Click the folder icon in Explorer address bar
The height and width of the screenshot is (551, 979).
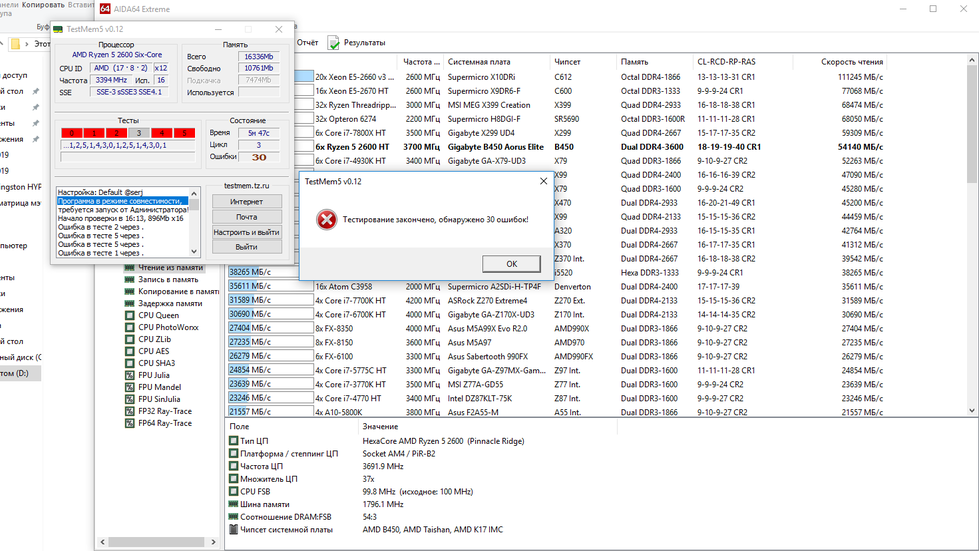[15, 44]
